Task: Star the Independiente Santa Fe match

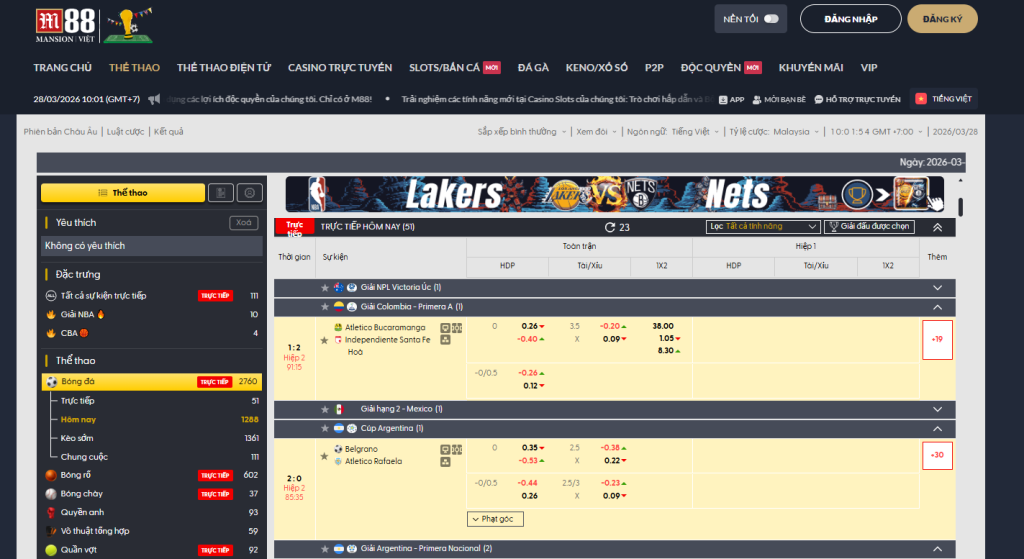Action: 324,340
